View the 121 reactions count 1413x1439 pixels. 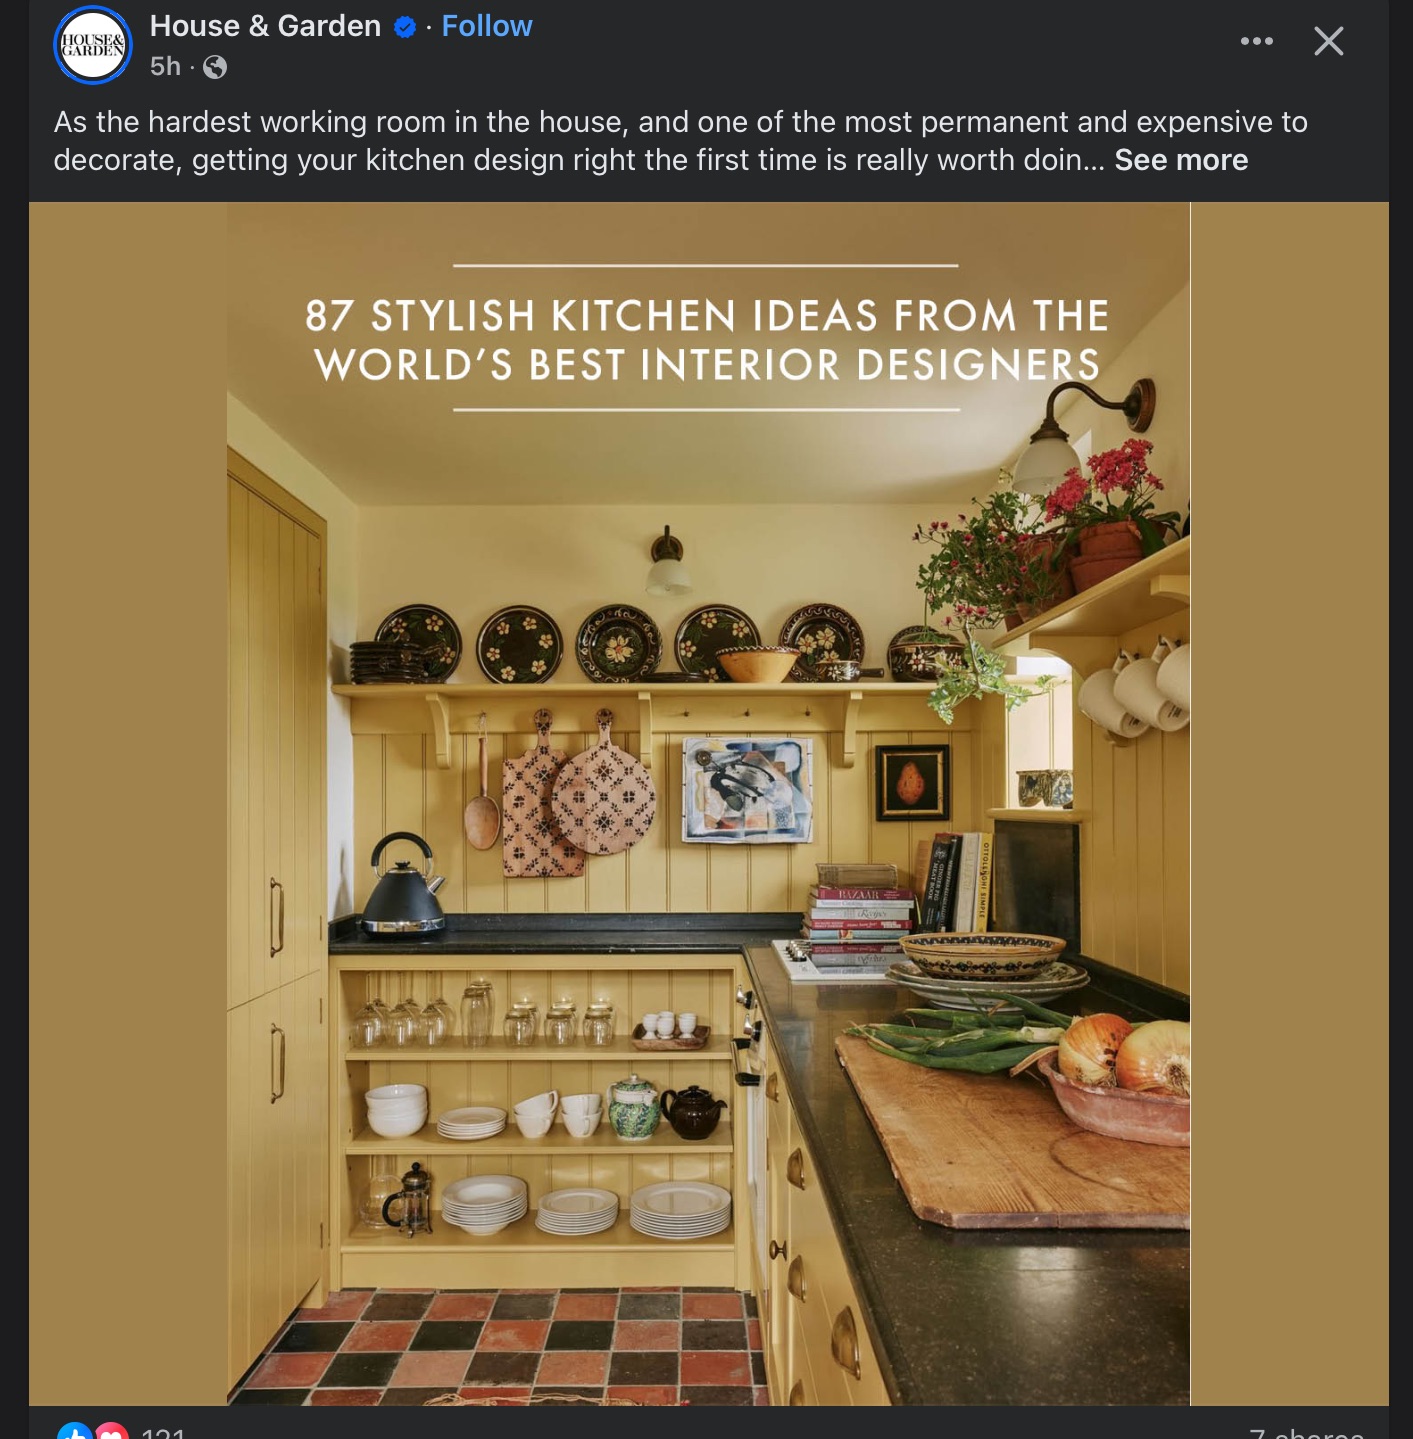click(x=163, y=1432)
